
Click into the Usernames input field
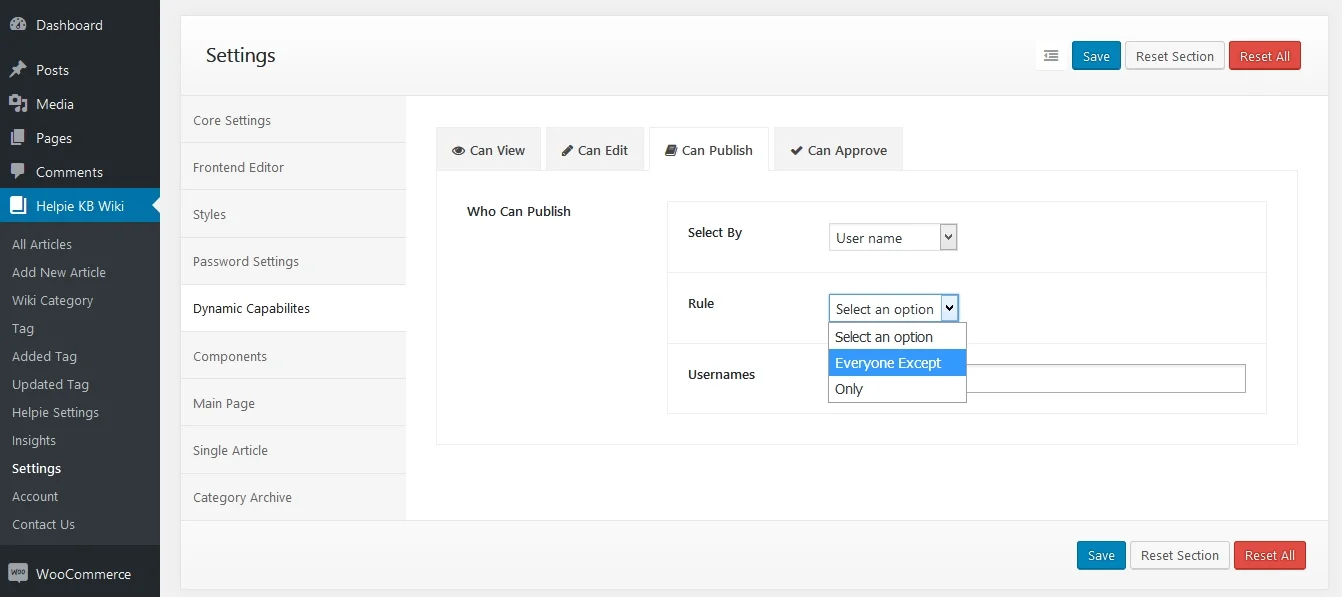[x=1037, y=378]
